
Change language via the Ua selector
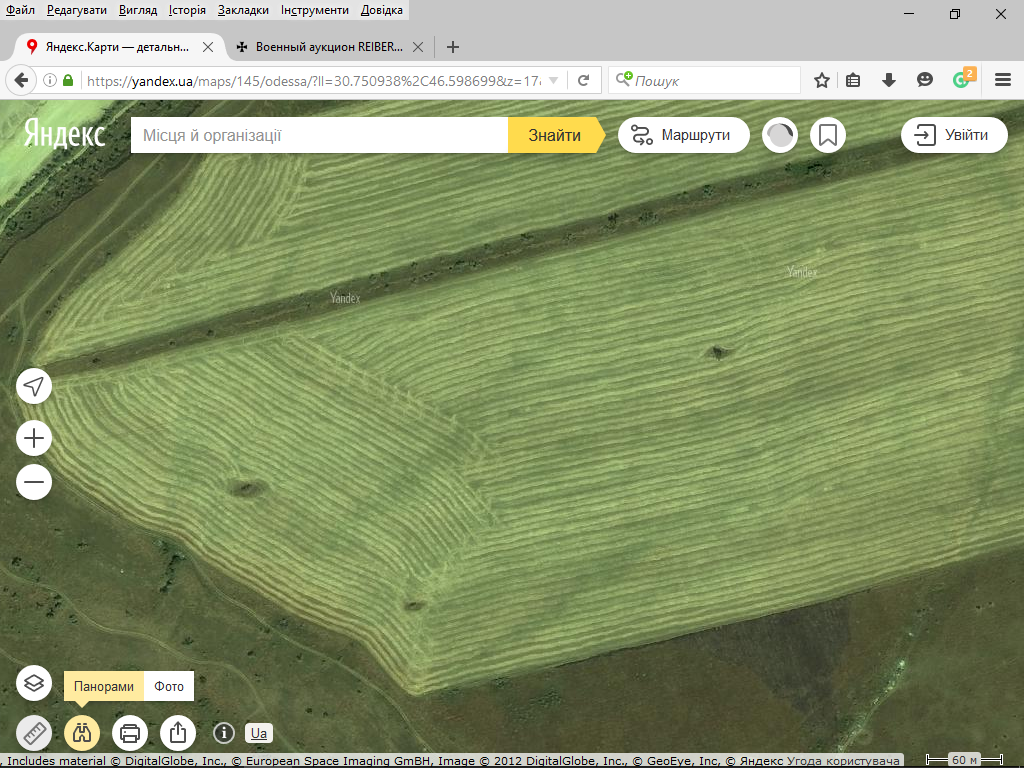pos(259,733)
